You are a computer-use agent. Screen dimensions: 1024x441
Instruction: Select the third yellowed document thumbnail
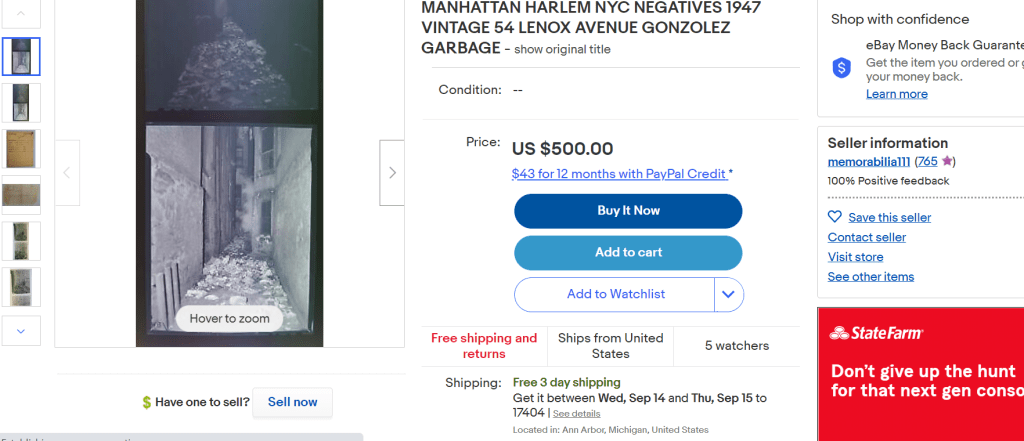[21, 149]
